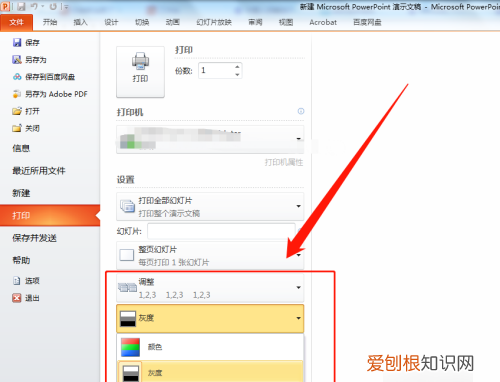The width and height of the screenshot is (500, 382).
Task: Switch to the Acrobat ribbon tab
Action: click(323, 22)
